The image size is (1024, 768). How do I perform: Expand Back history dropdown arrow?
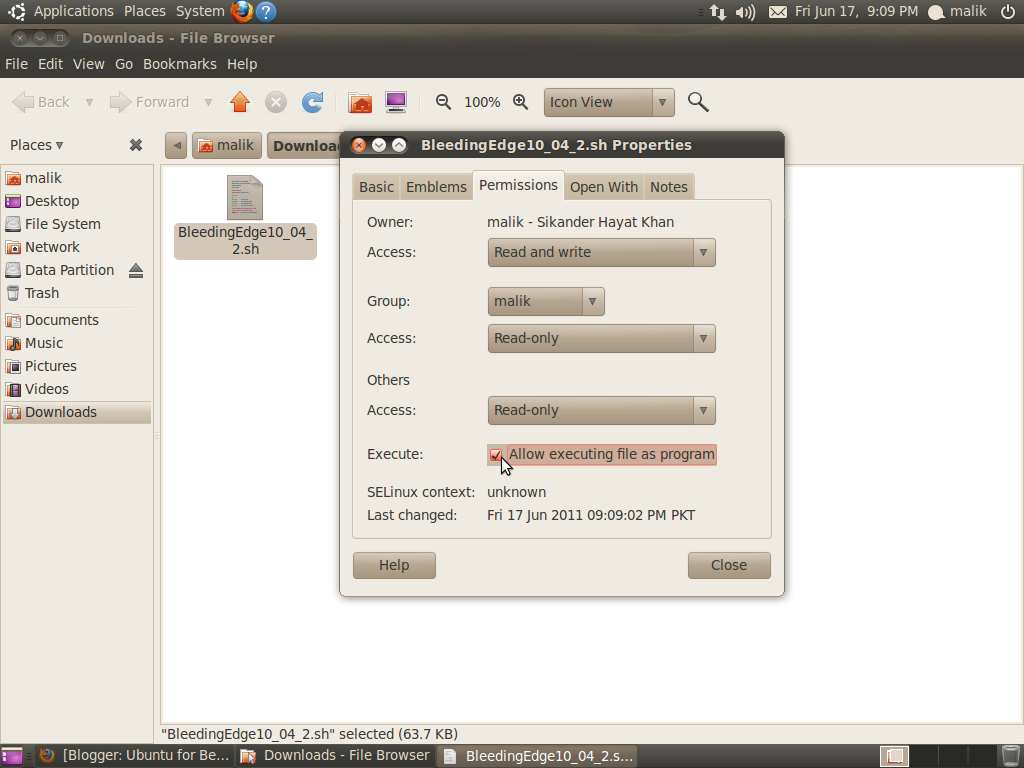tap(89, 103)
